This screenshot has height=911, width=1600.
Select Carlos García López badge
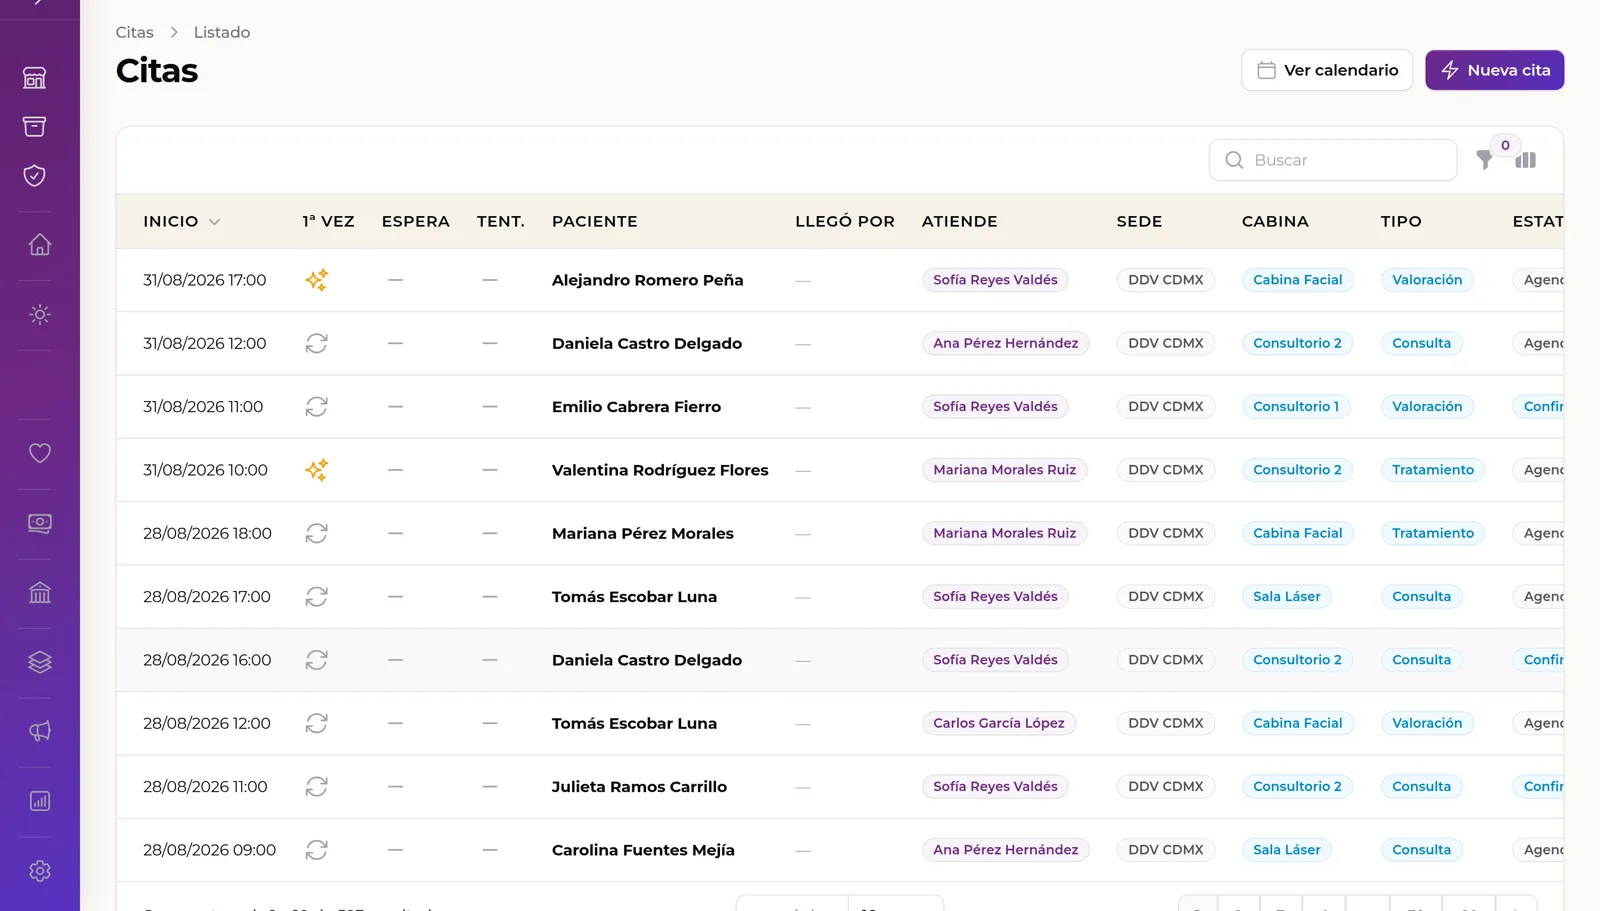coord(999,723)
